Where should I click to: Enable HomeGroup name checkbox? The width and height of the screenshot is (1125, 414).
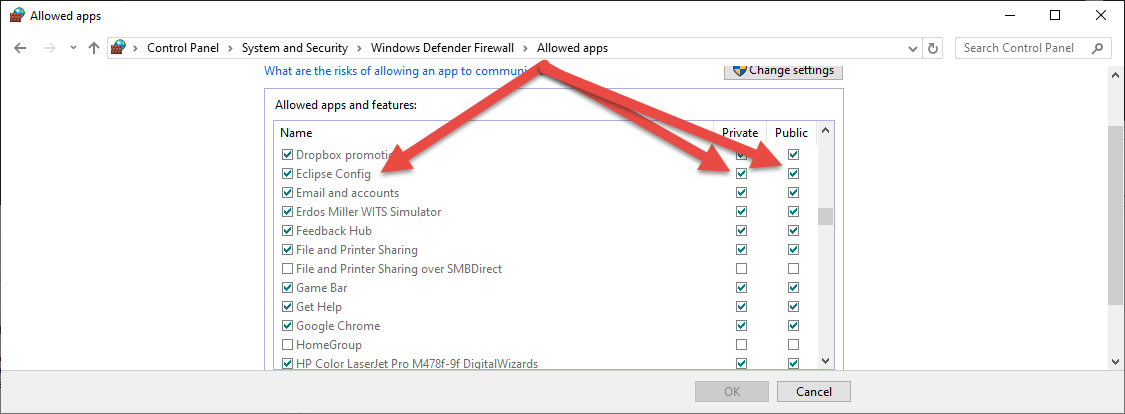(288, 345)
